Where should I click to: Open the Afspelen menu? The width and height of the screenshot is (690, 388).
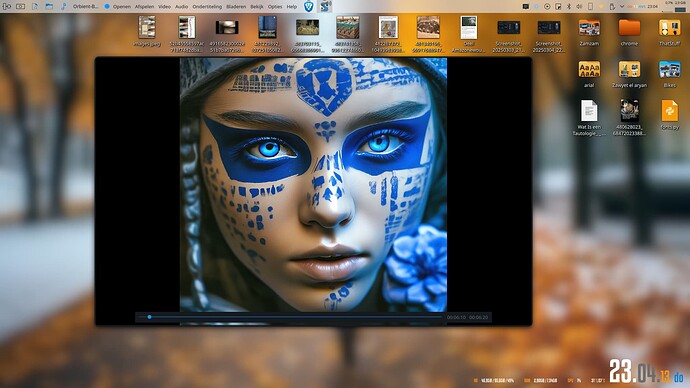[x=144, y=7]
